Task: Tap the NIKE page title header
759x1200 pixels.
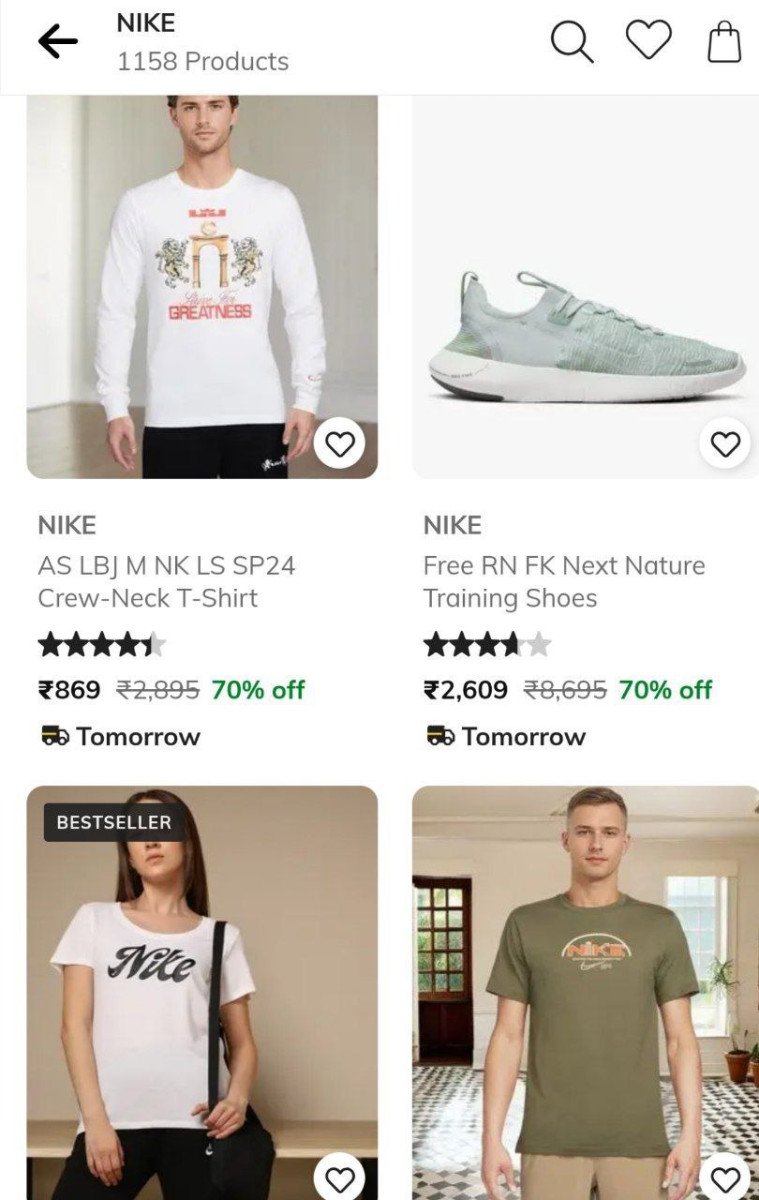Action: pyautogui.click(x=146, y=23)
